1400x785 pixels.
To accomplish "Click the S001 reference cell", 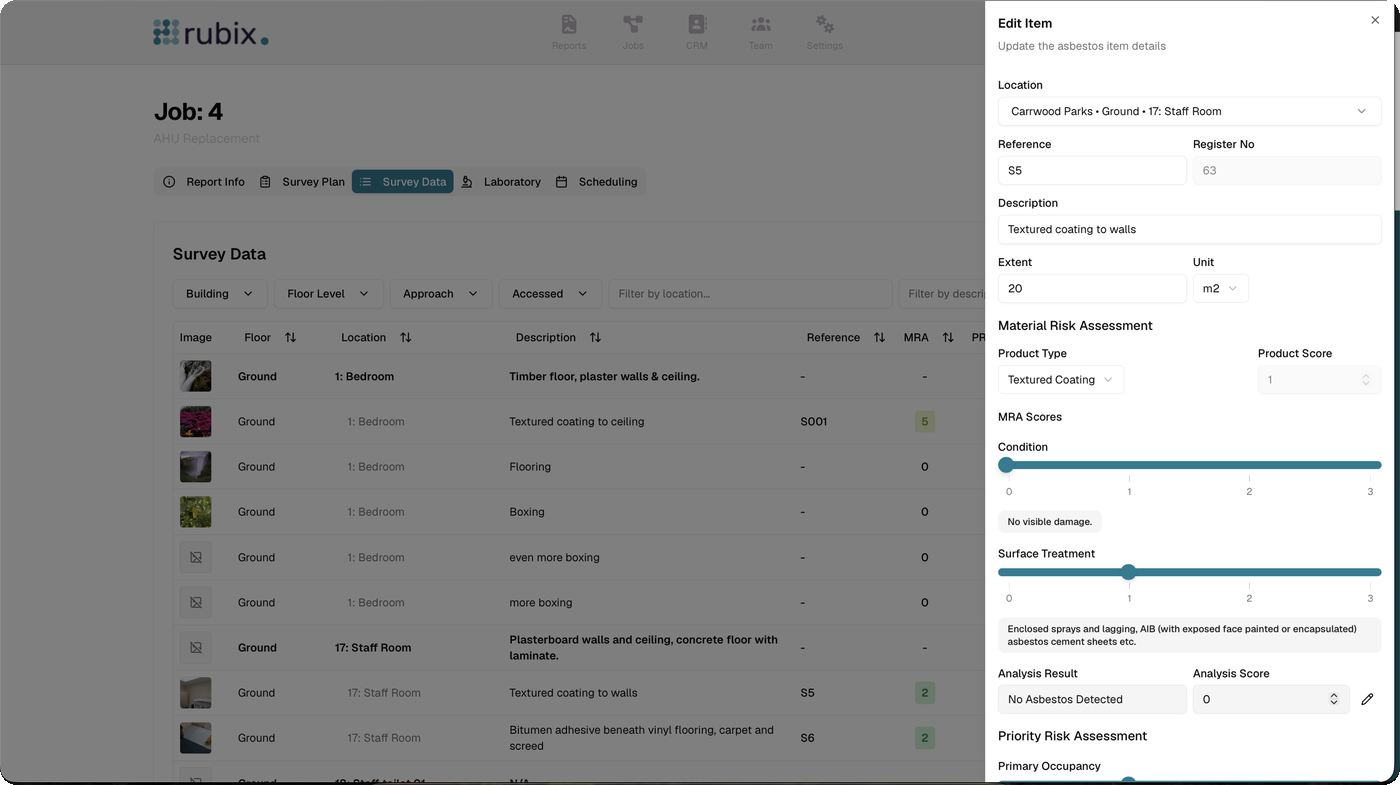I will coord(814,422).
